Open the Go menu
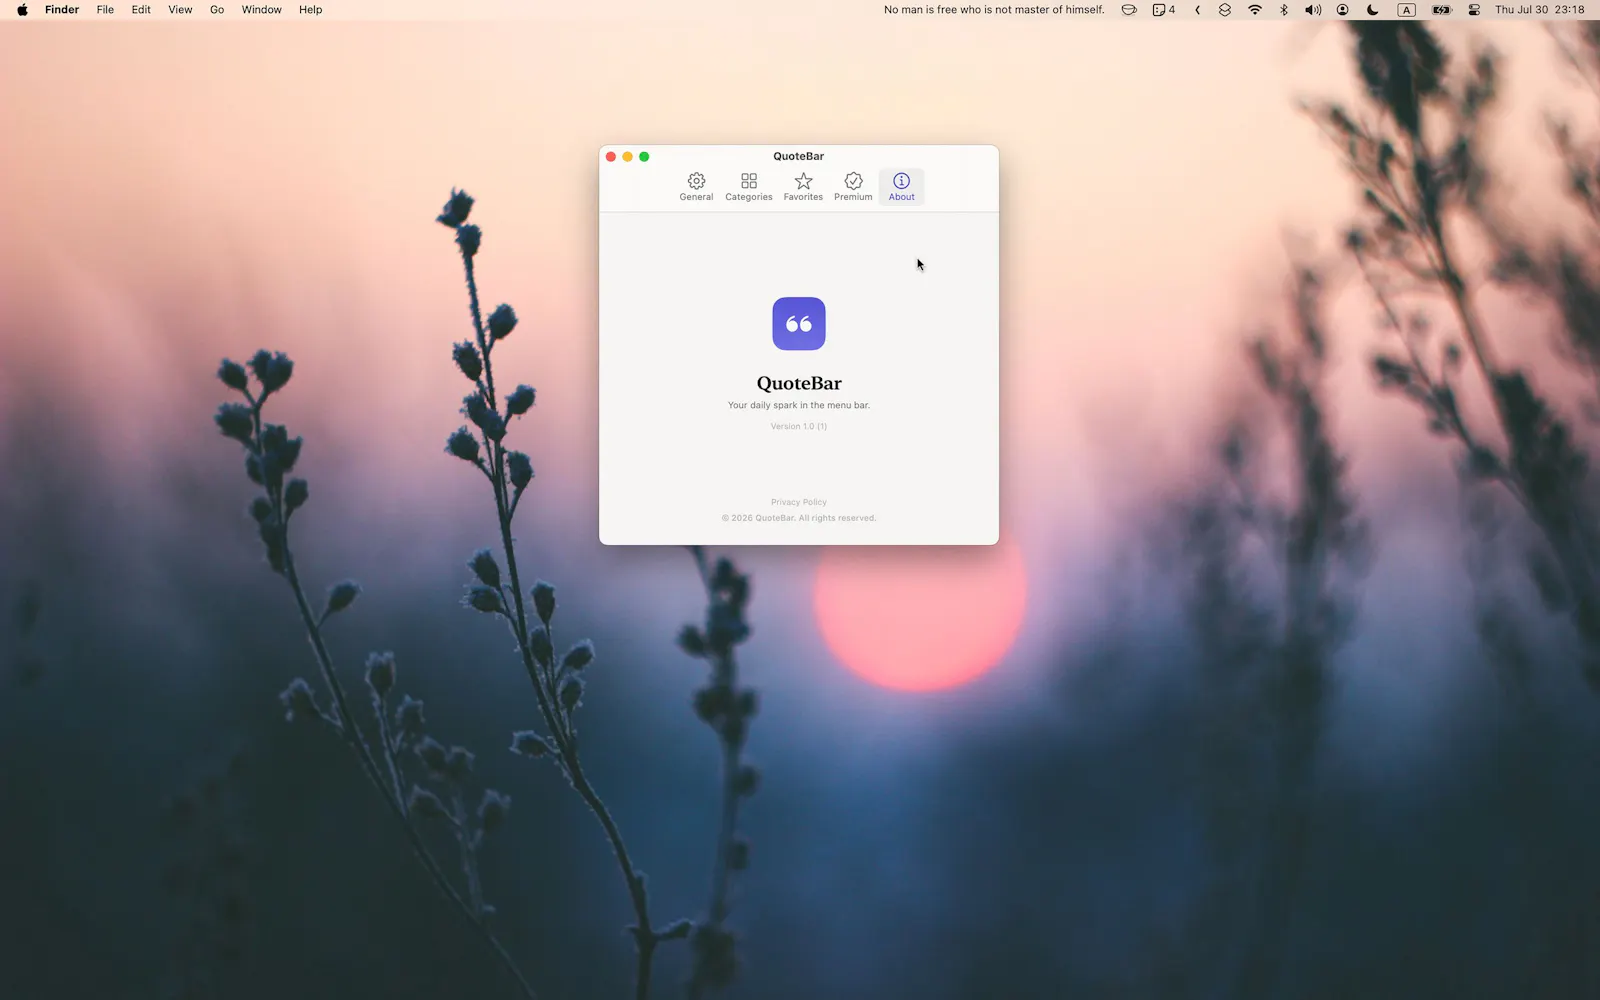Image resolution: width=1600 pixels, height=1000 pixels. [x=217, y=10]
